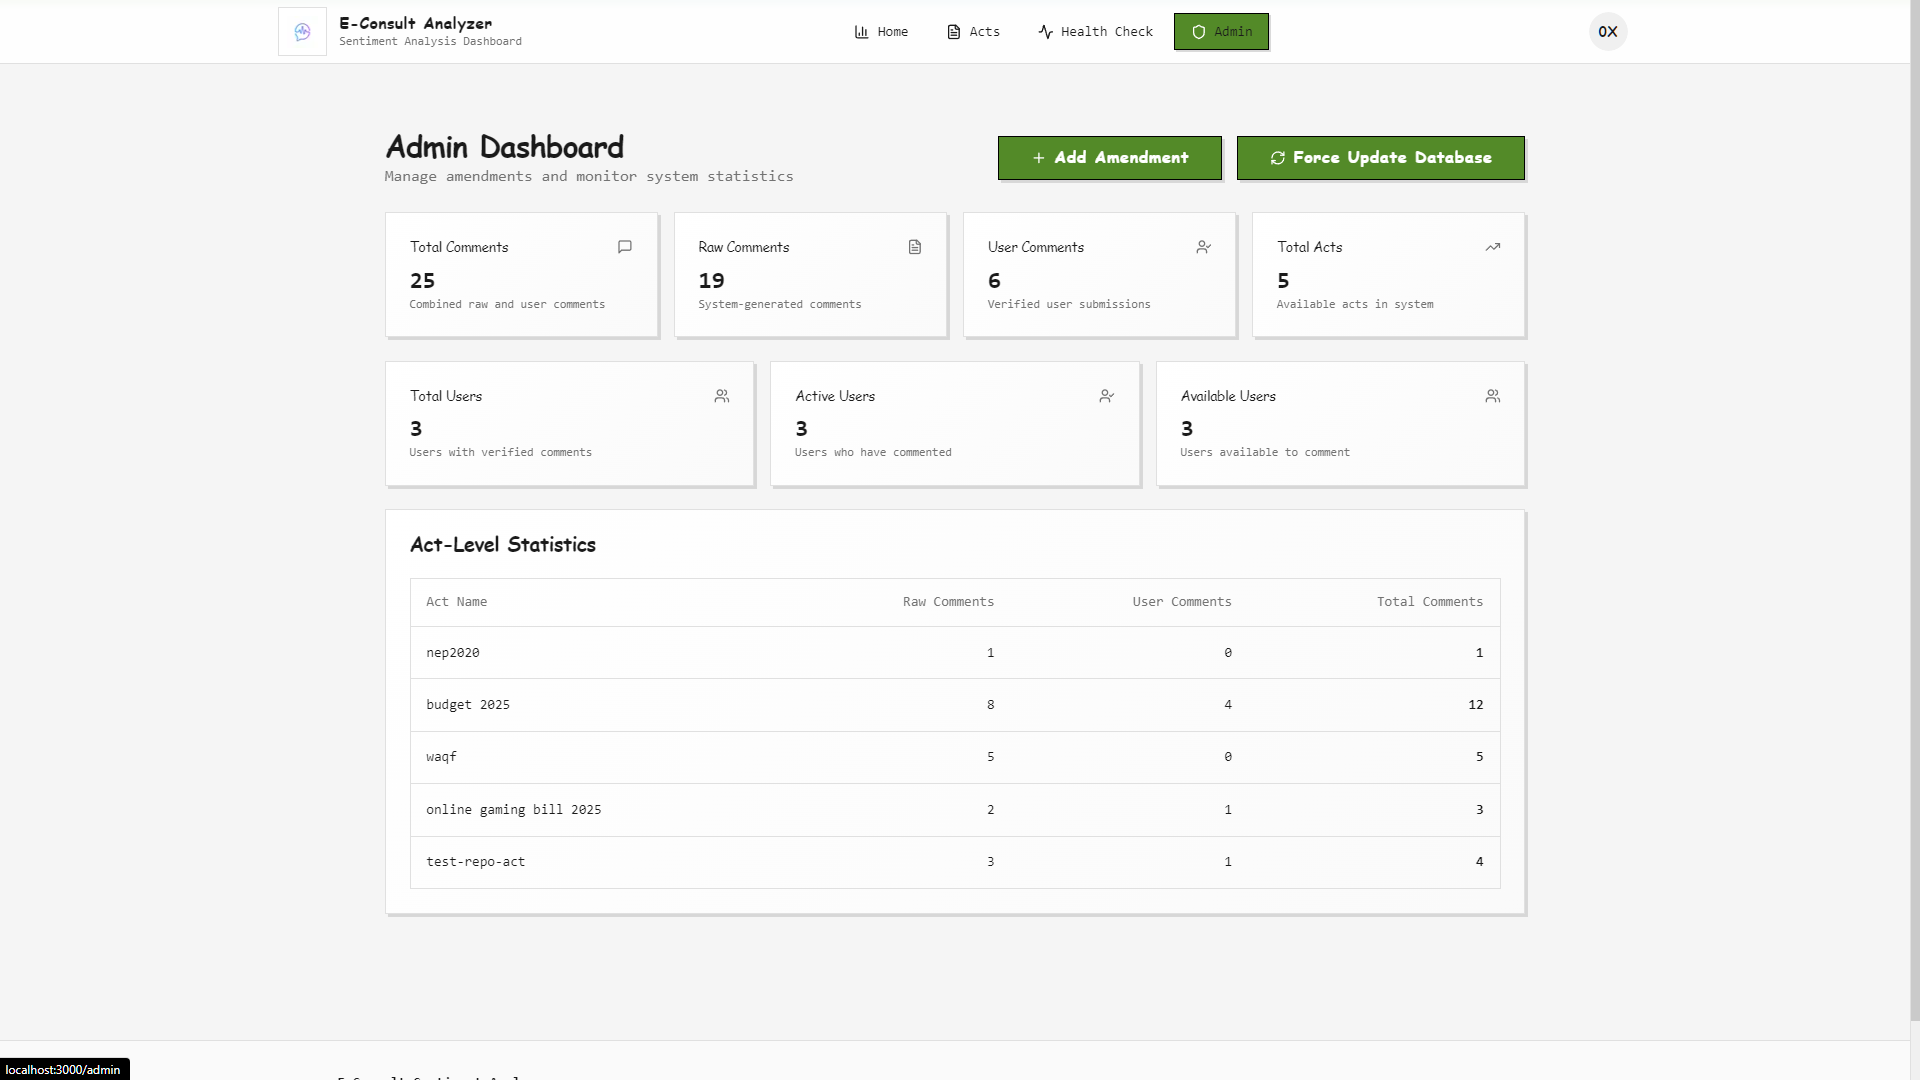Select the test-repo-act table row
1920x1080 pixels.
coord(954,861)
